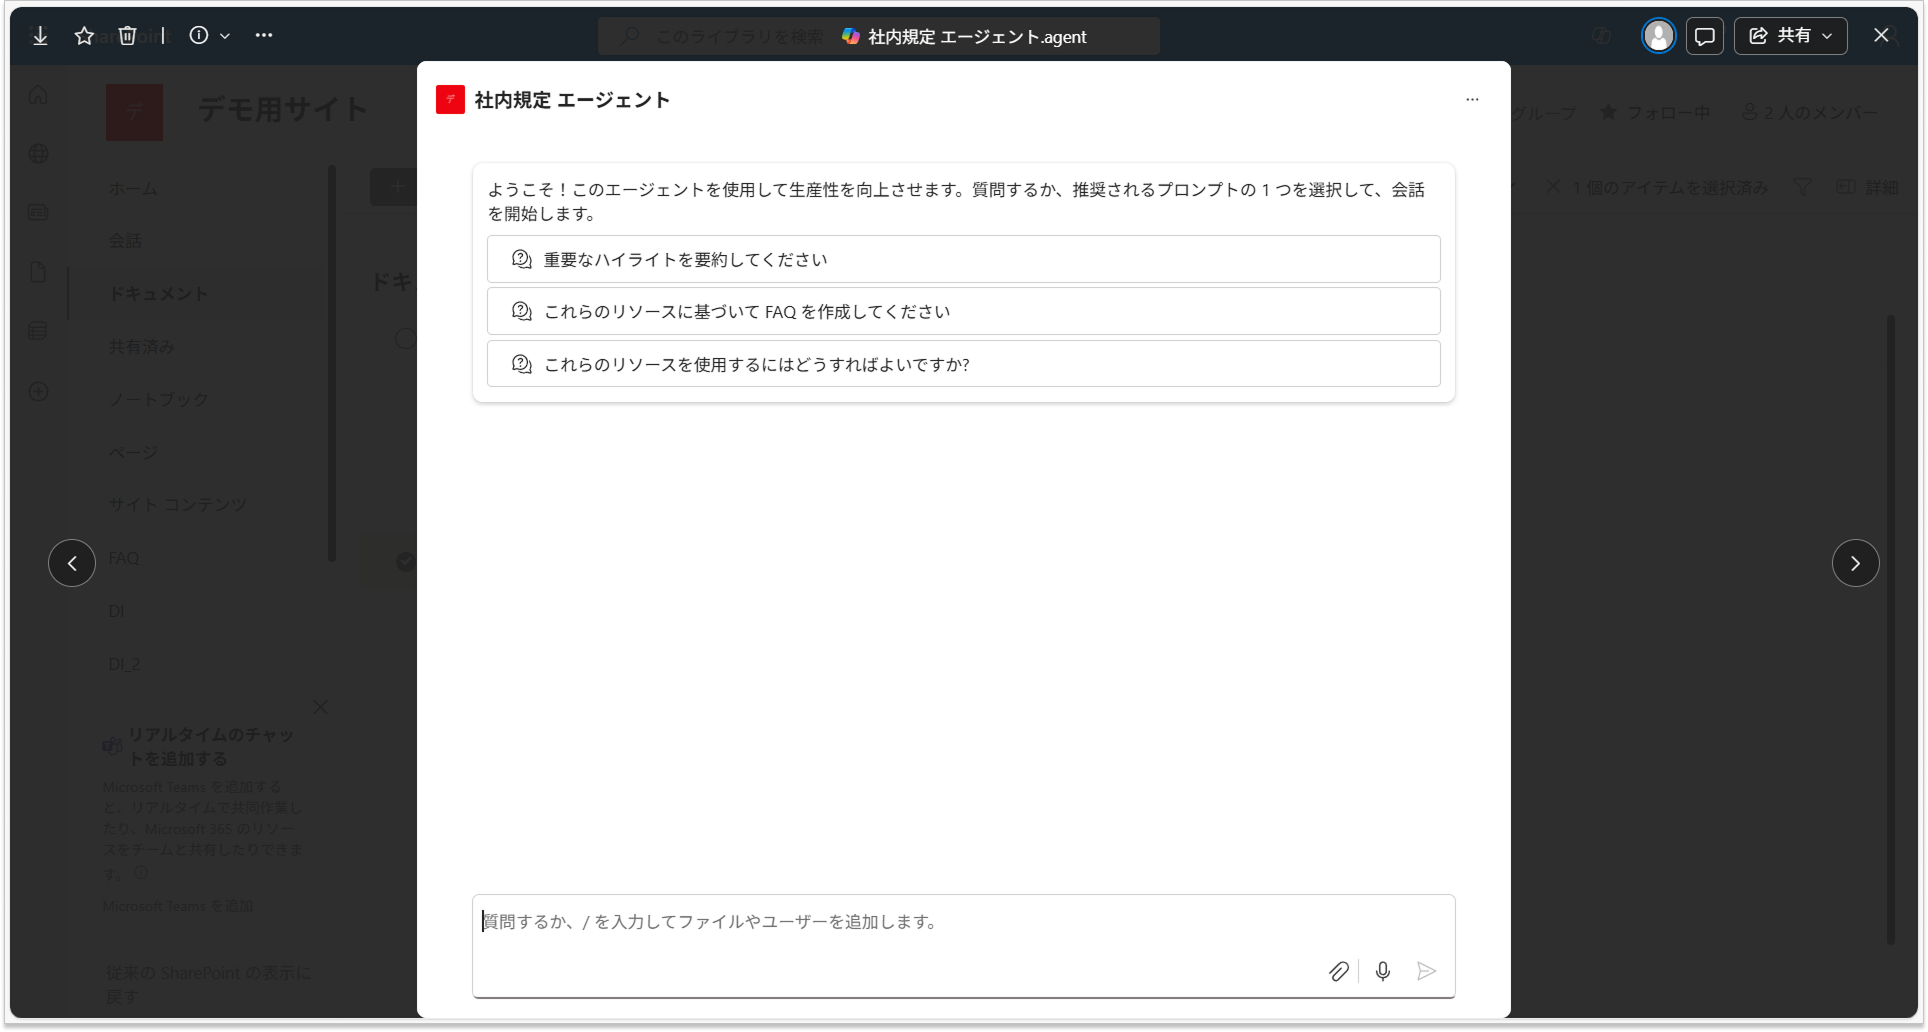Click the 社内規定 エージェント red agent logo

click(x=450, y=100)
